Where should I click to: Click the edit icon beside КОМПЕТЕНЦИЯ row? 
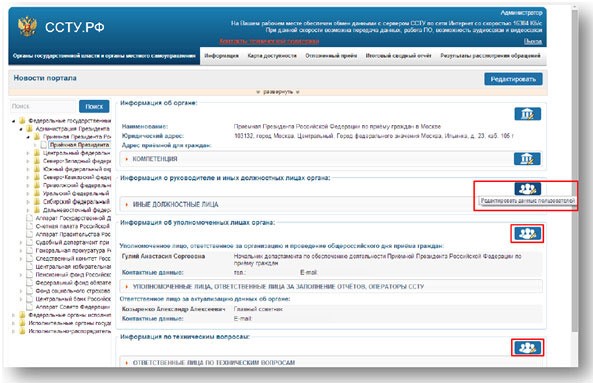[x=527, y=159]
